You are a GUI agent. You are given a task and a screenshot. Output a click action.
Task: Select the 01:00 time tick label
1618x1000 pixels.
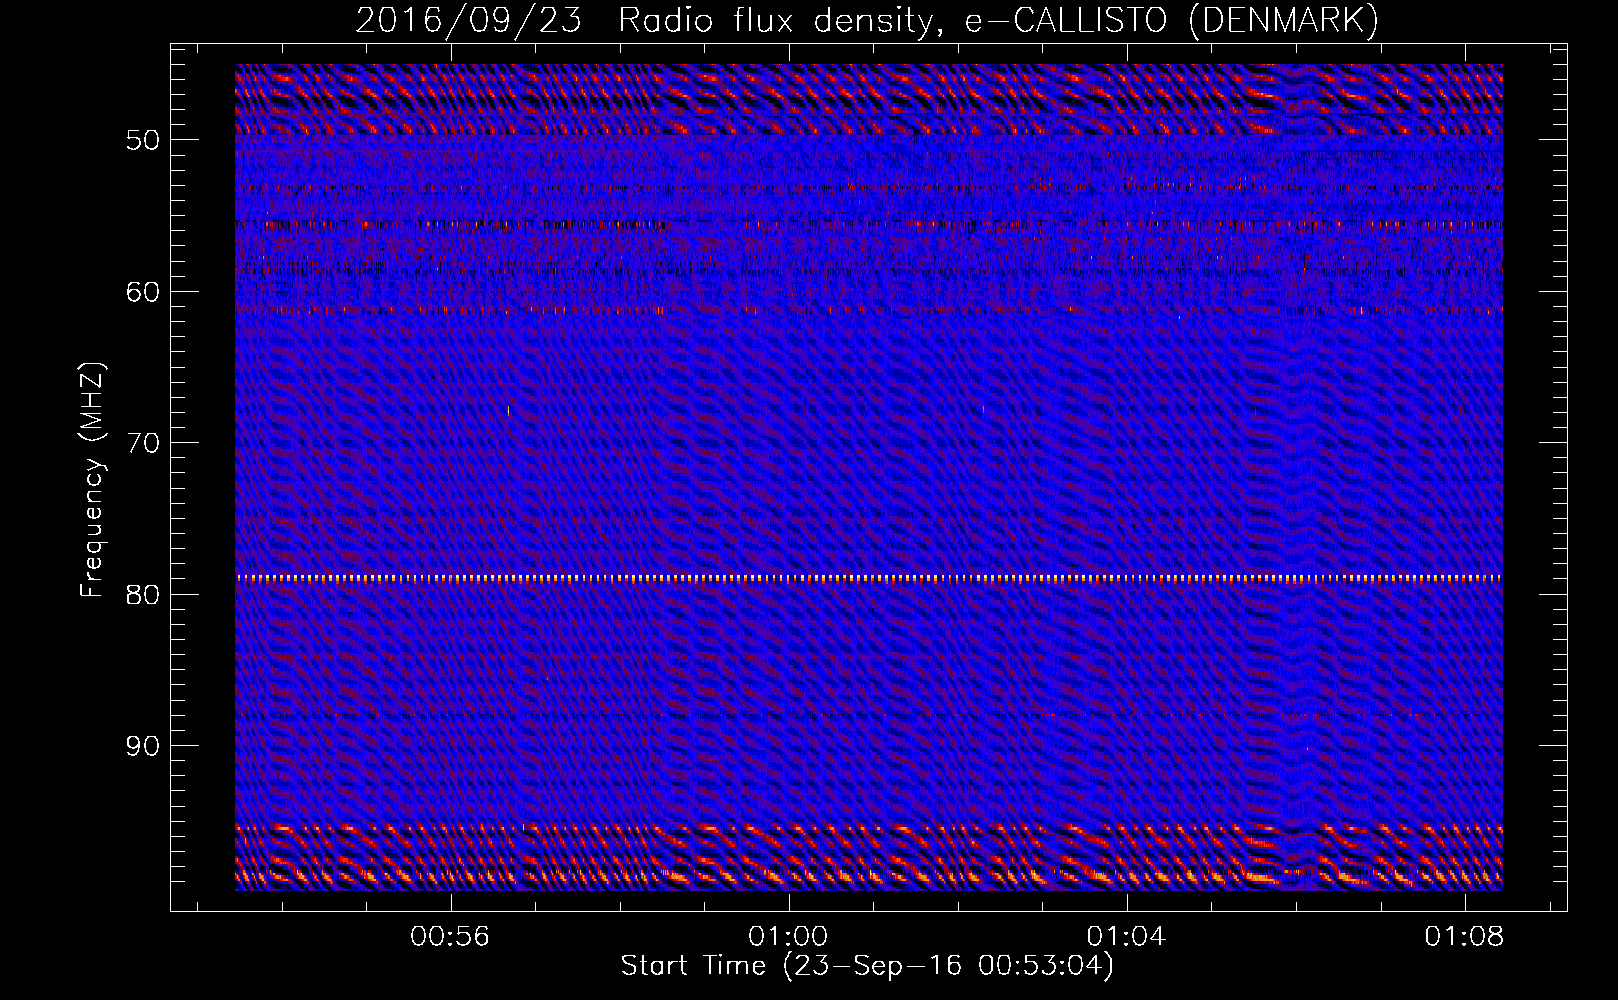[x=788, y=937]
